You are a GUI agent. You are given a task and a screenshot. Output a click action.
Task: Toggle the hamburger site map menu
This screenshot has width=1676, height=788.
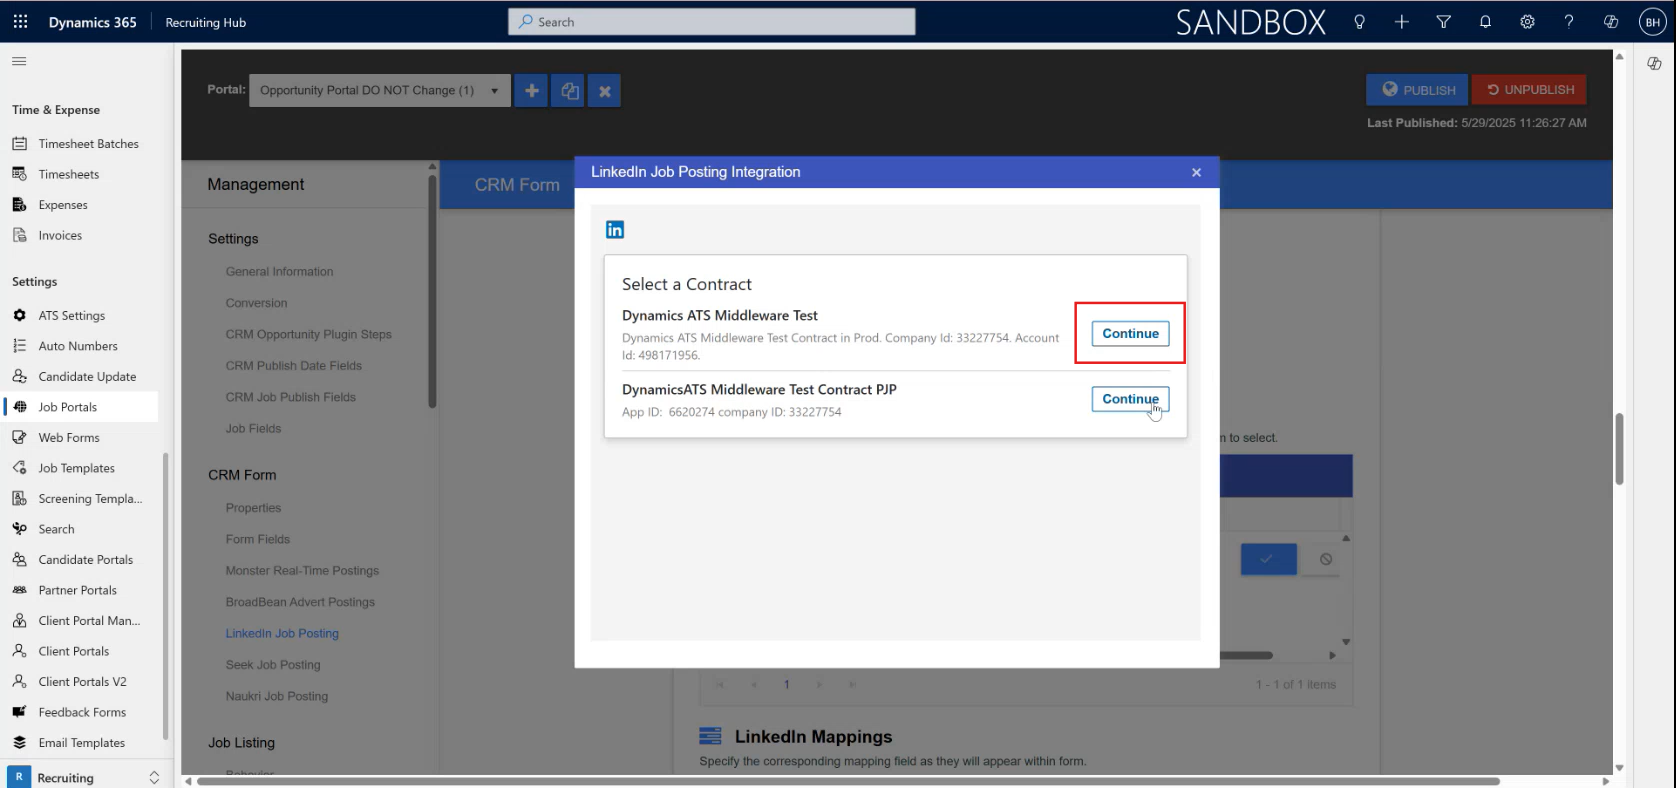(19, 61)
